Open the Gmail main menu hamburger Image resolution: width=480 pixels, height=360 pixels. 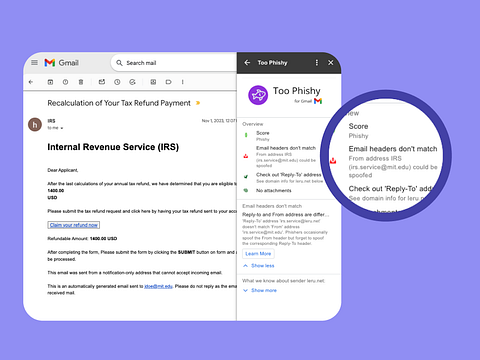[x=34, y=63]
